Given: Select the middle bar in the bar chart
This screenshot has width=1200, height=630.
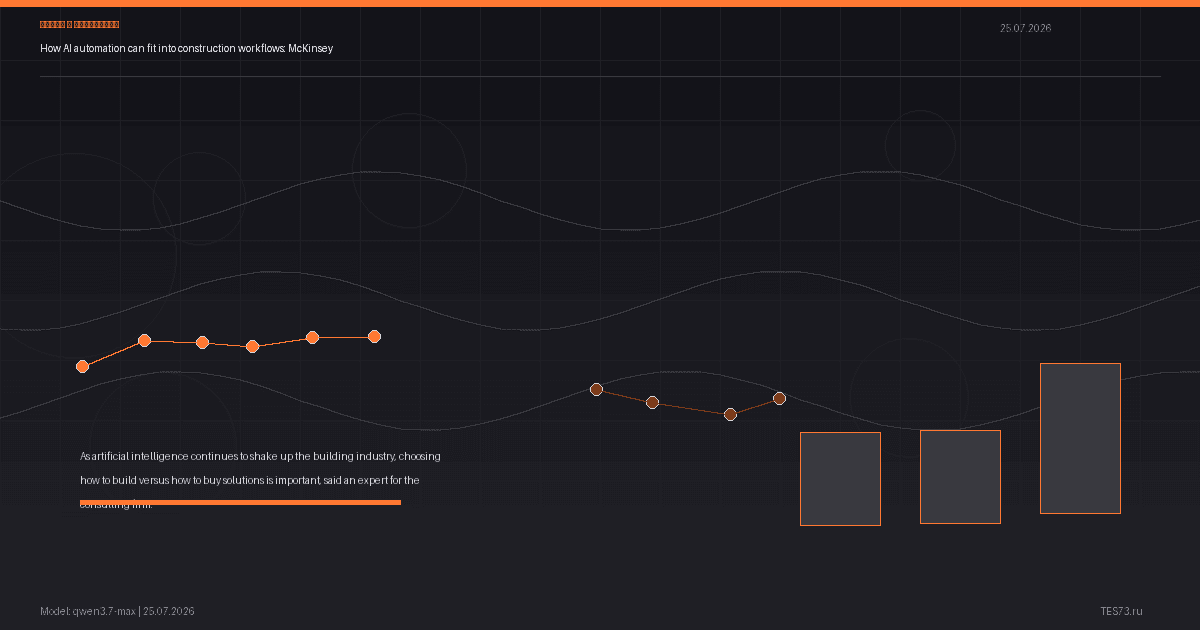Looking at the screenshot, I should pyautogui.click(x=960, y=477).
